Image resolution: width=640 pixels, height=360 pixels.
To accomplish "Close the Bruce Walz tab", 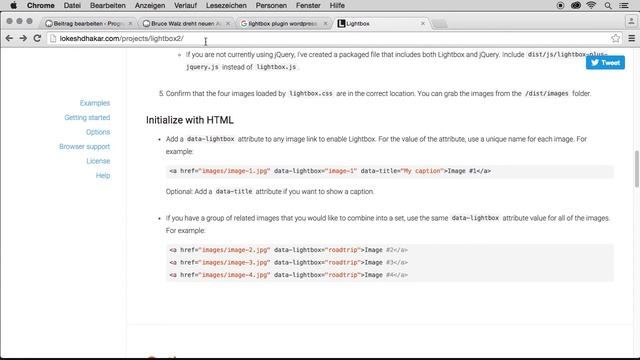I will [228, 24].
